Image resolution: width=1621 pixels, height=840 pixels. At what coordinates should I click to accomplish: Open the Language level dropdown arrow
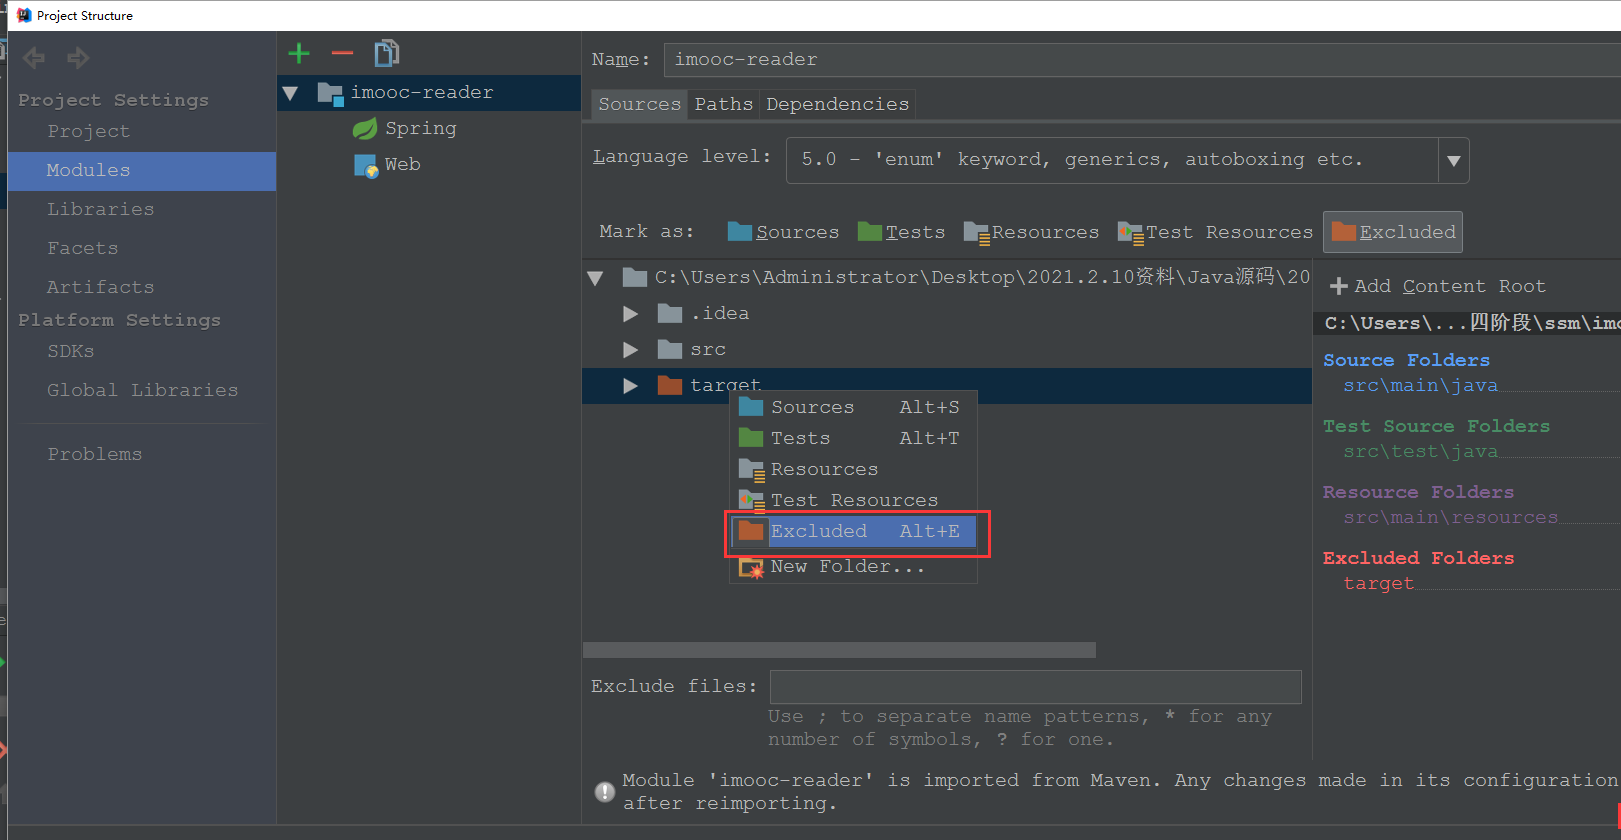(x=1454, y=160)
